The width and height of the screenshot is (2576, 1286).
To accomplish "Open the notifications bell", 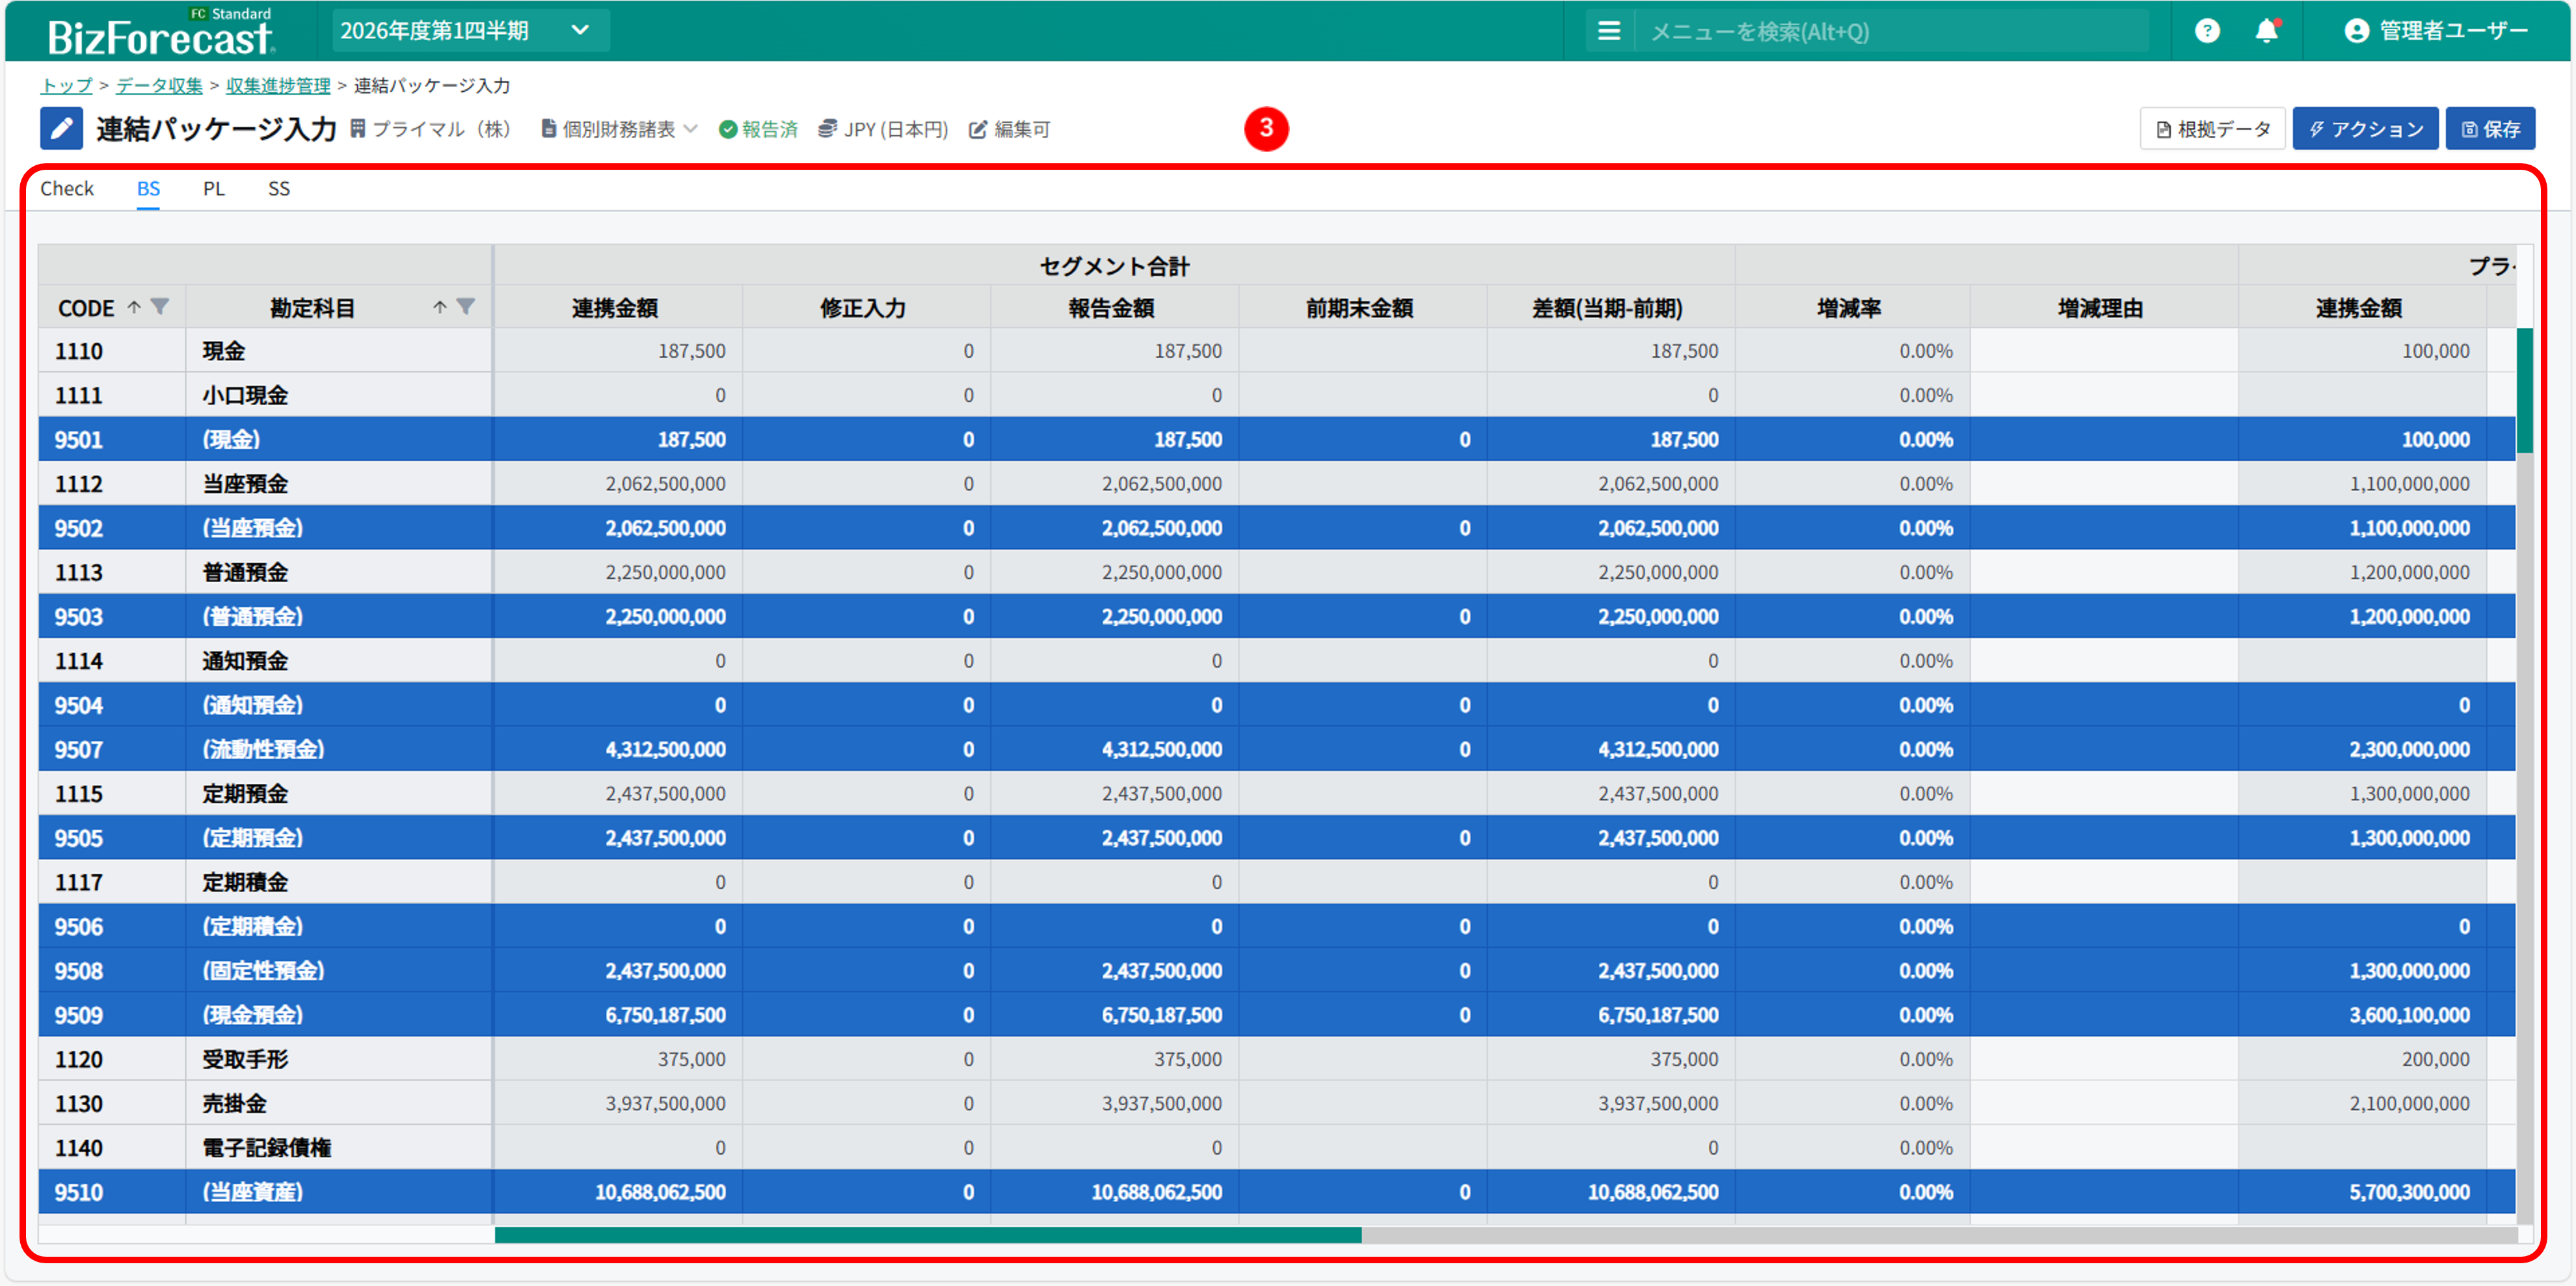I will [2266, 31].
